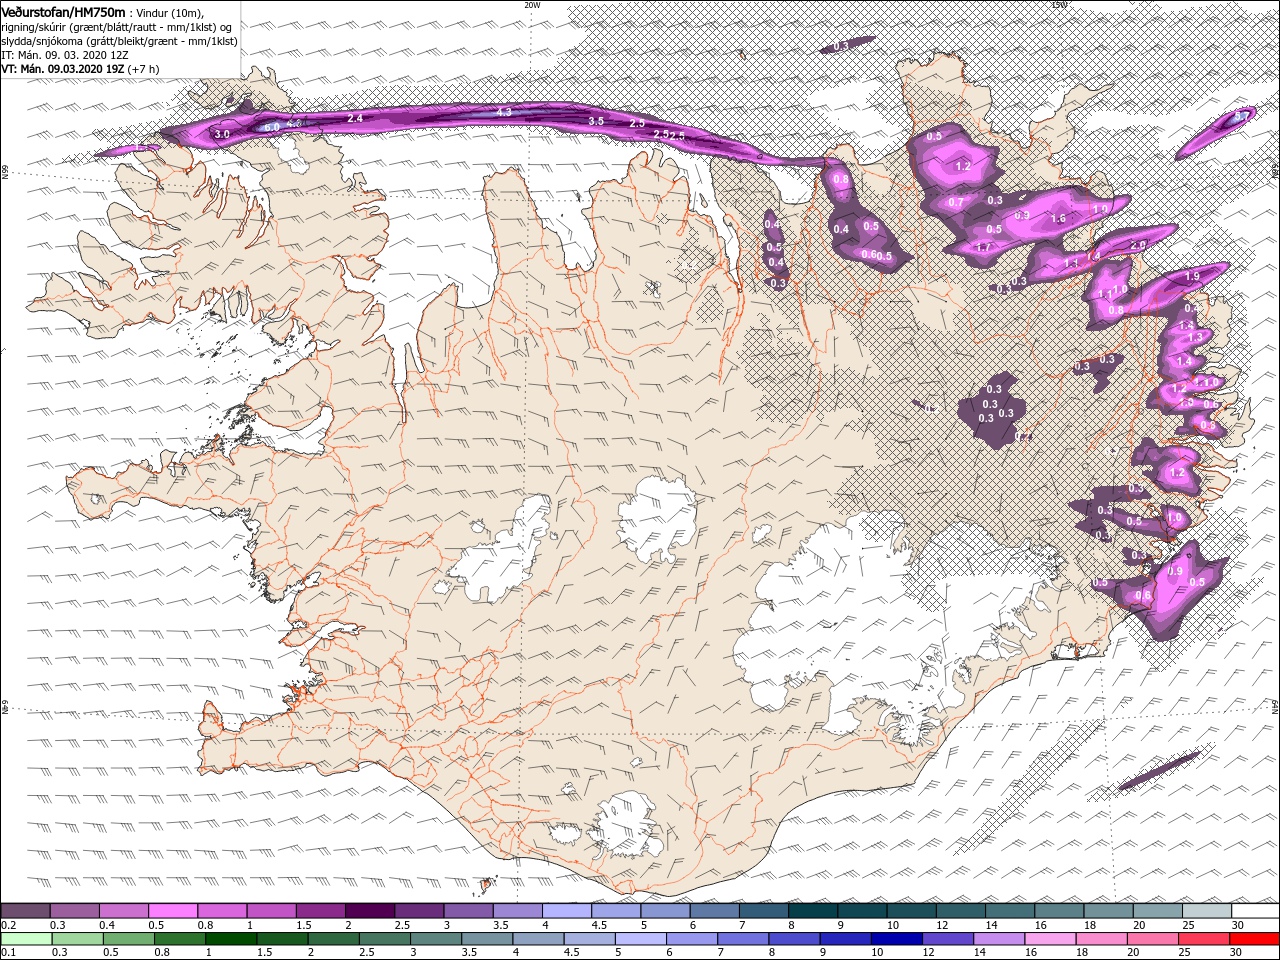Viewport: 1280px width, 960px height.
Task: Click the '2.4' value in northern snow band
Action: pyautogui.click(x=355, y=118)
